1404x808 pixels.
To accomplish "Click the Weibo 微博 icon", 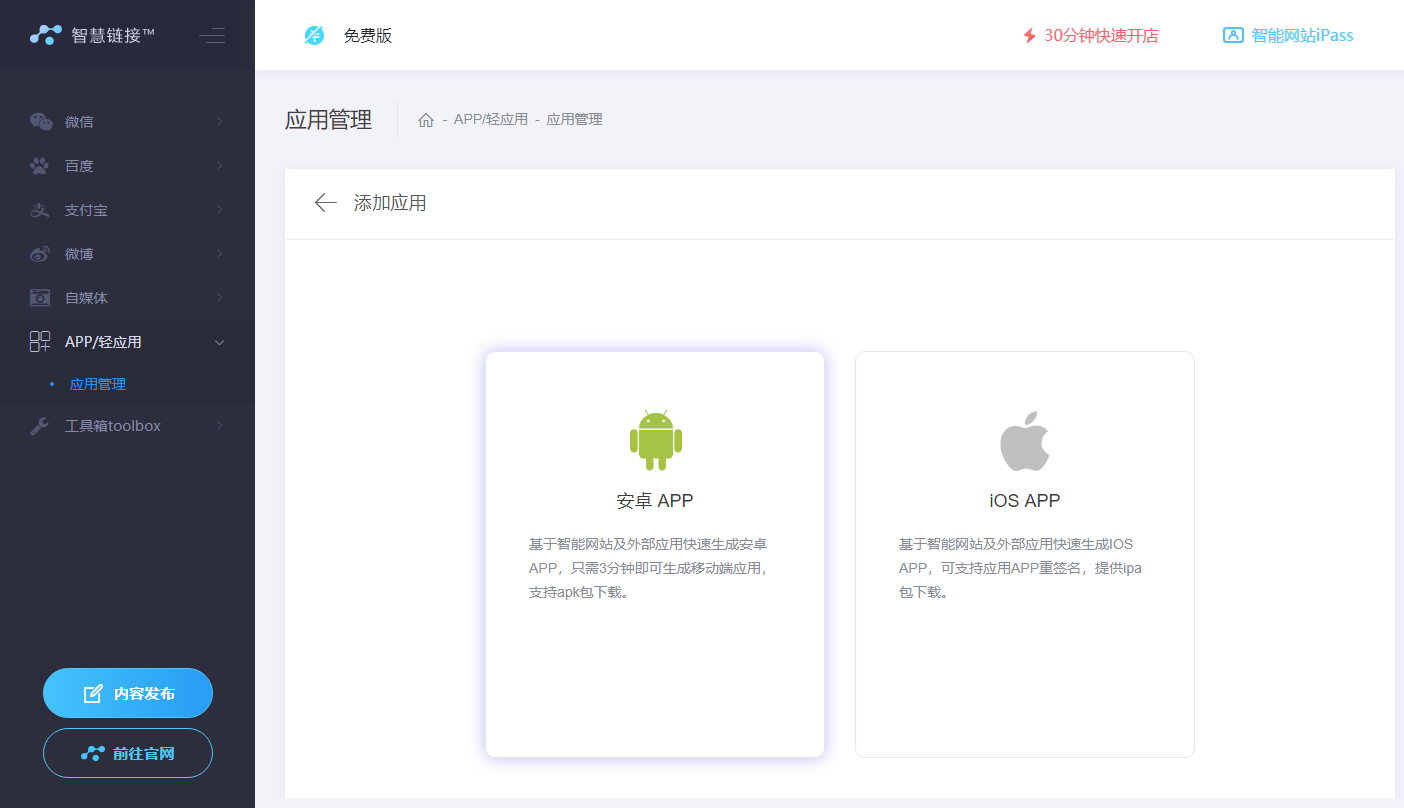I will coord(40,254).
